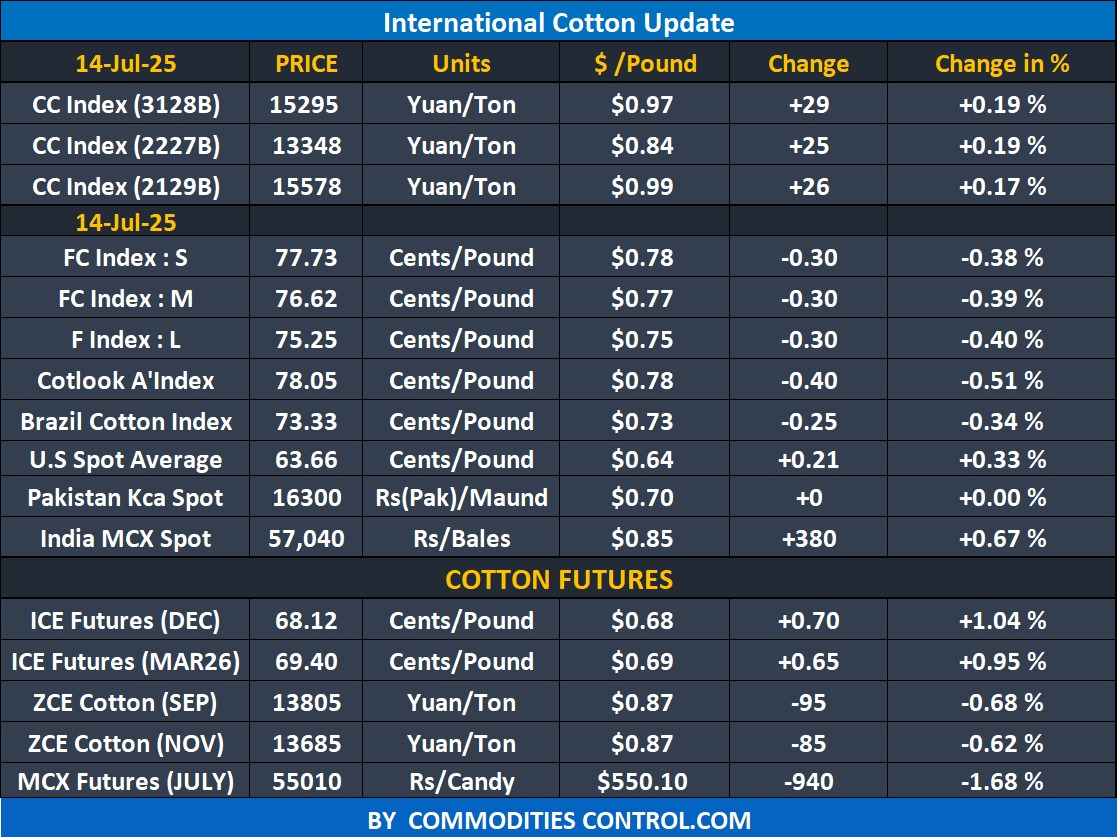Click the ICE Futures (MAR26) label
This screenshot has height=837, width=1118.
(126, 662)
